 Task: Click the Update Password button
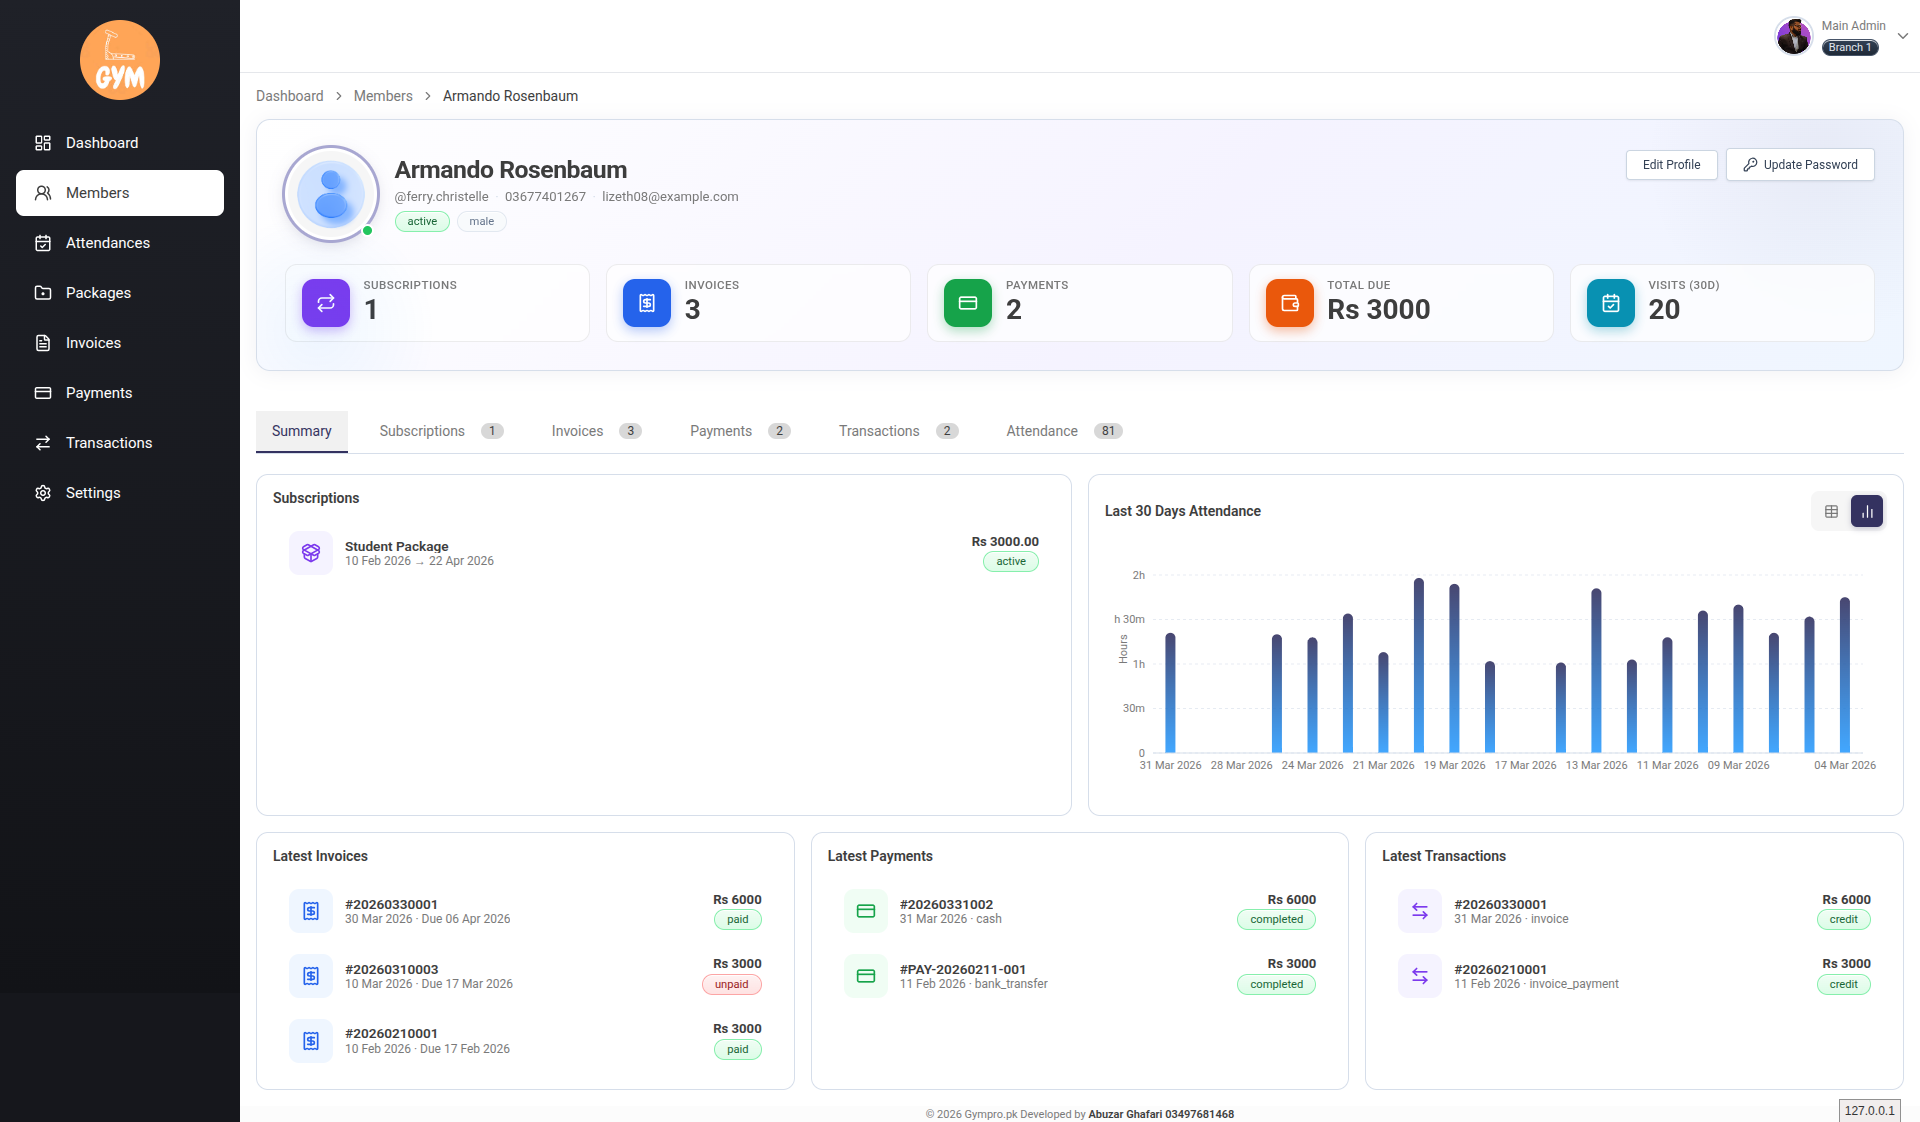pos(1799,164)
